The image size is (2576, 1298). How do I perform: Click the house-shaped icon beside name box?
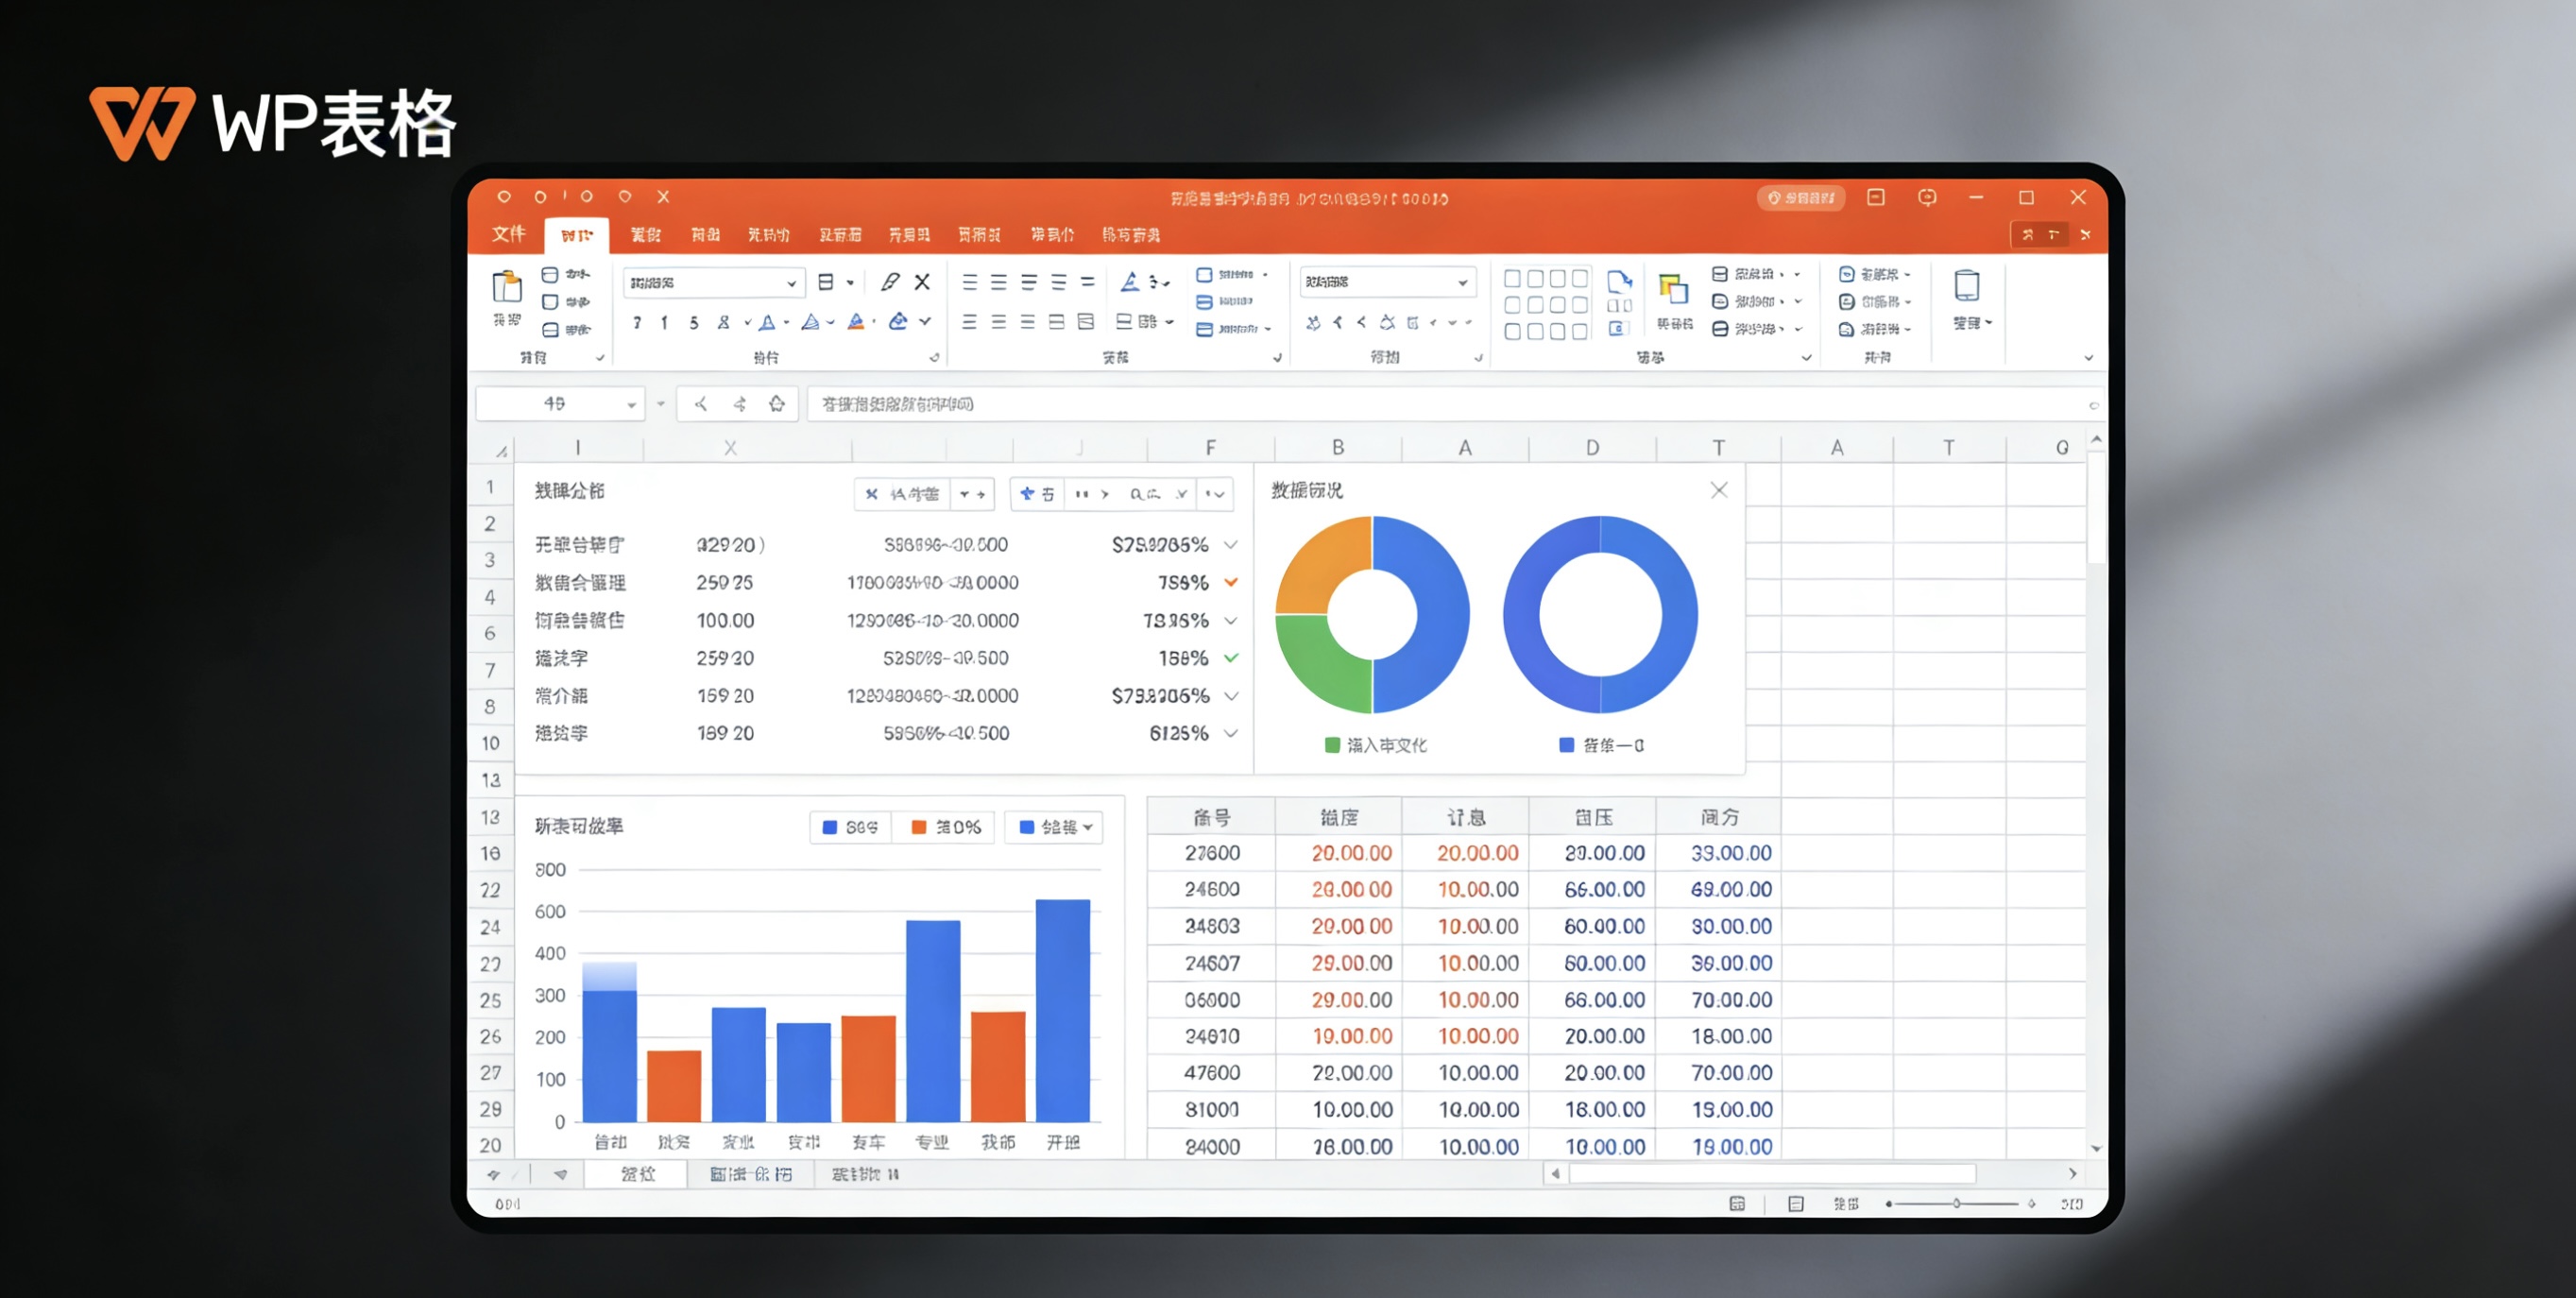tap(777, 404)
